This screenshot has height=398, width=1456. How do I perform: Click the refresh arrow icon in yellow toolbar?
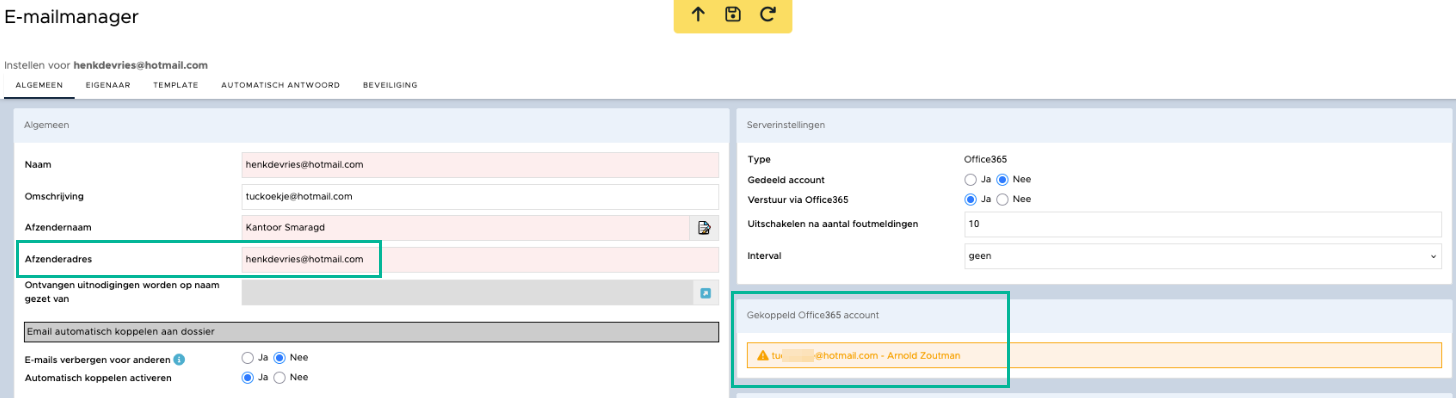767,14
